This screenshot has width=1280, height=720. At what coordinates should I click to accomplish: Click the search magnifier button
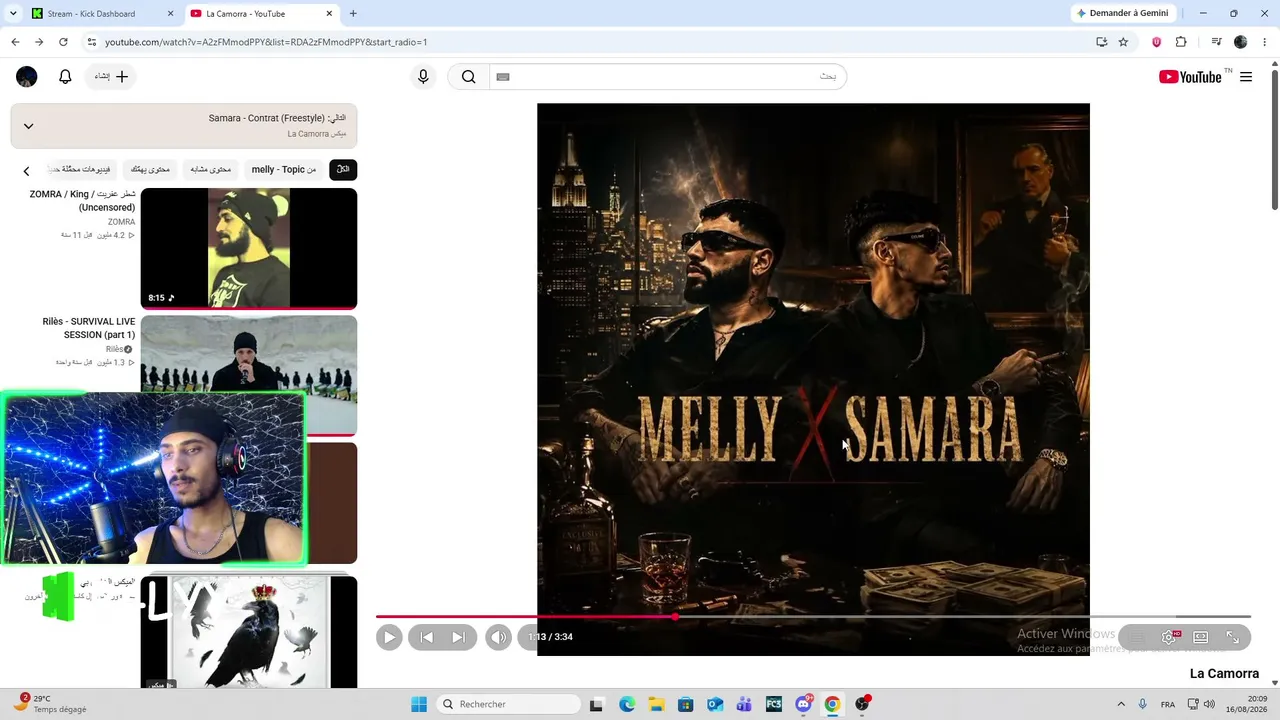[468, 77]
